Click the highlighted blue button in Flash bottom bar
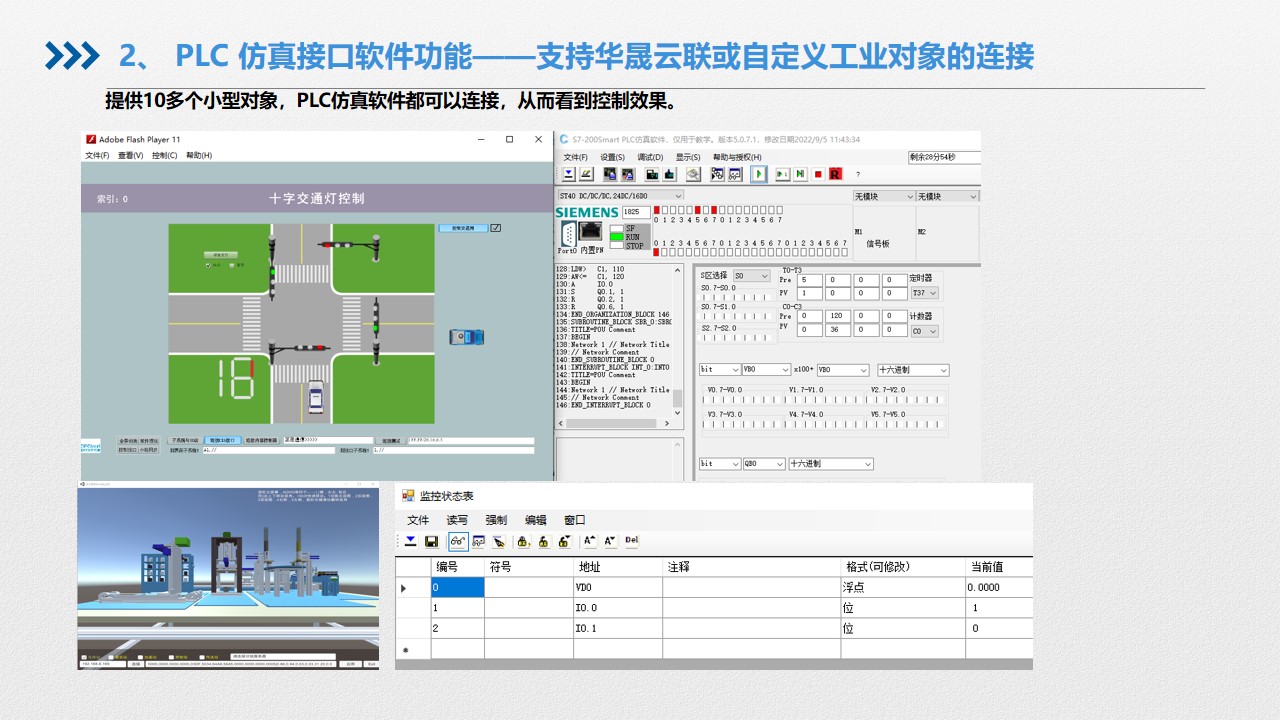 [x=222, y=440]
